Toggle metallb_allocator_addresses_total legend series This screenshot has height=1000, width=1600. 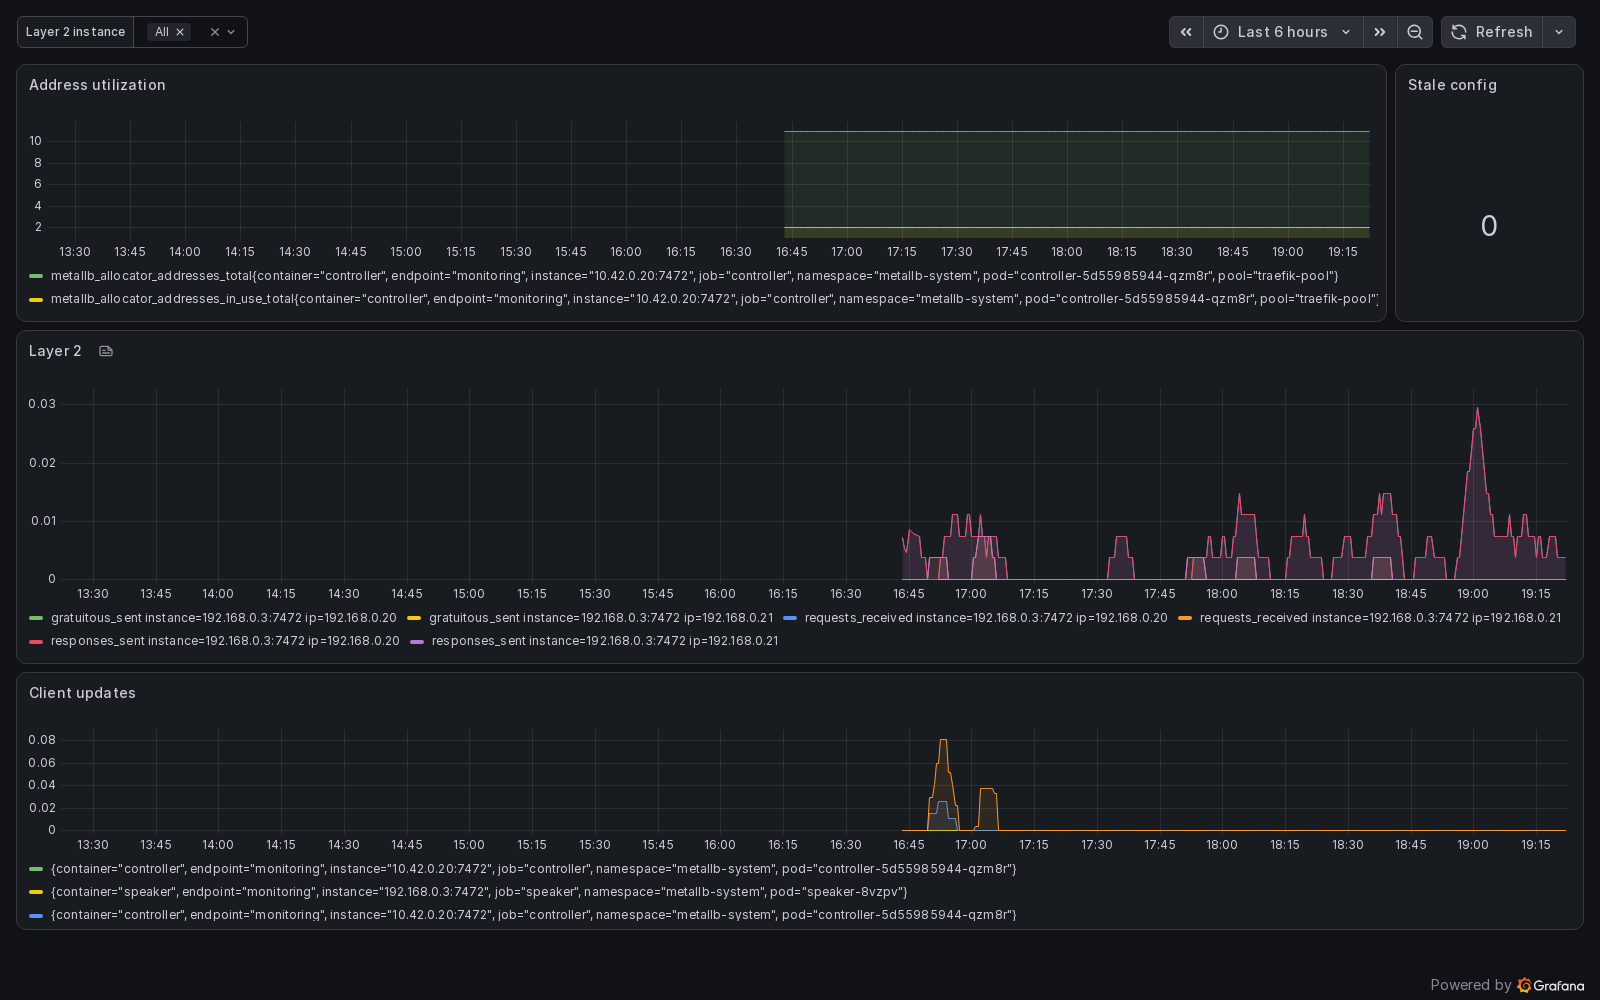694,276
